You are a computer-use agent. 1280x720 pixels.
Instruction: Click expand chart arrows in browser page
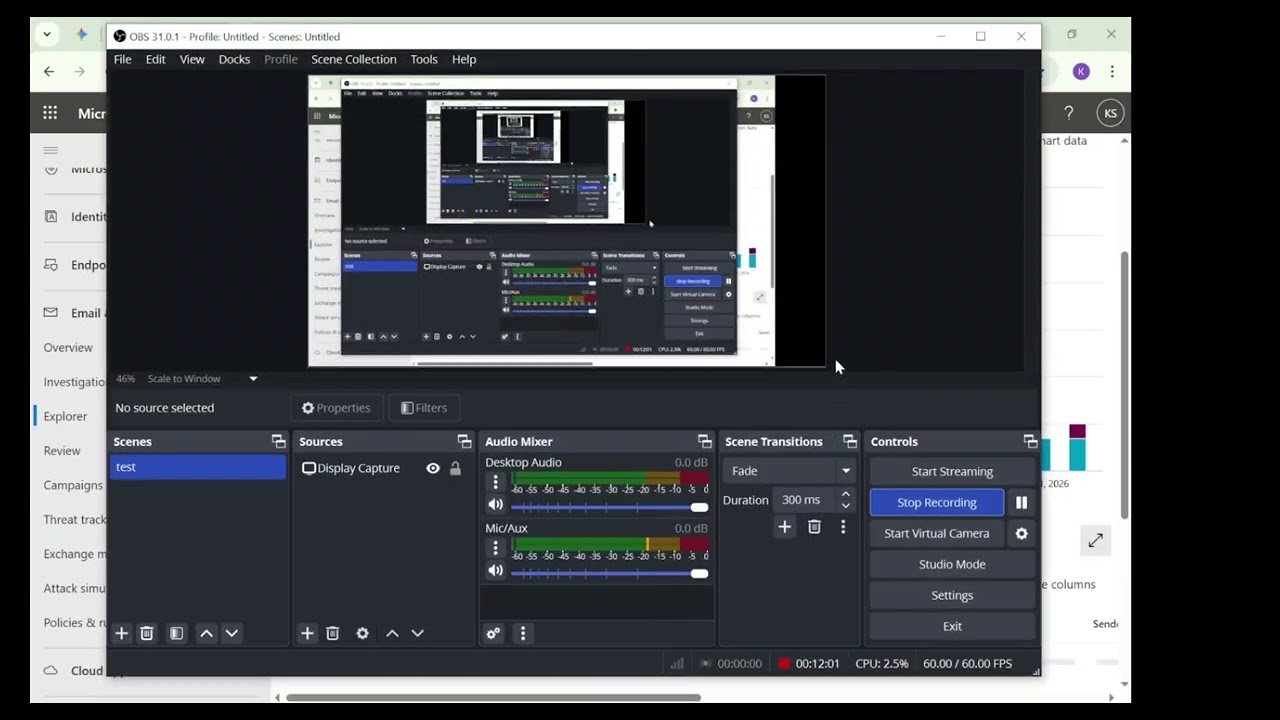point(1096,540)
